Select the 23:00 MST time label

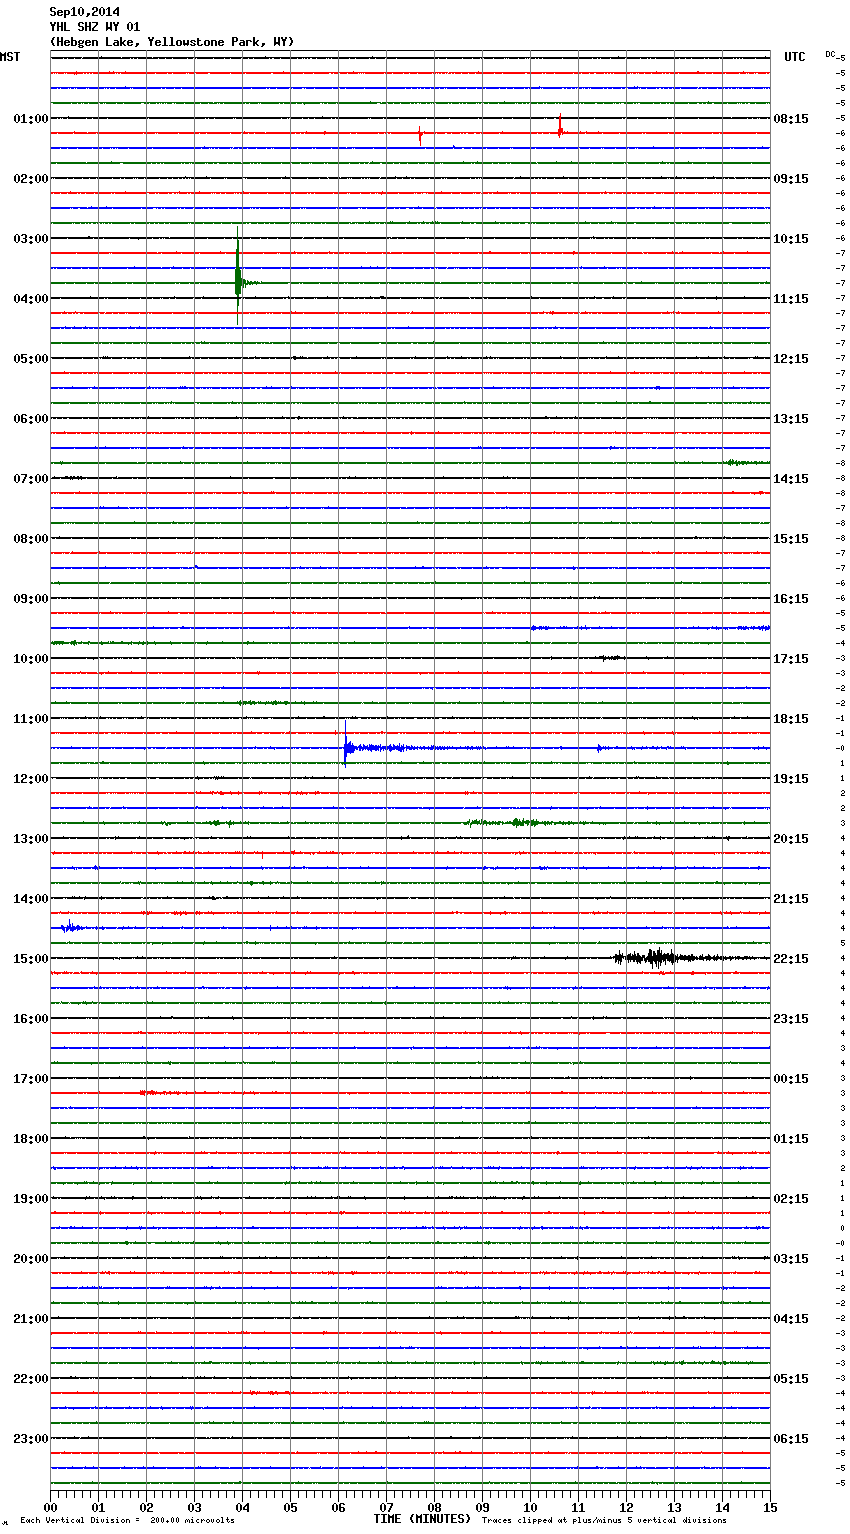[x=31, y=1439]
